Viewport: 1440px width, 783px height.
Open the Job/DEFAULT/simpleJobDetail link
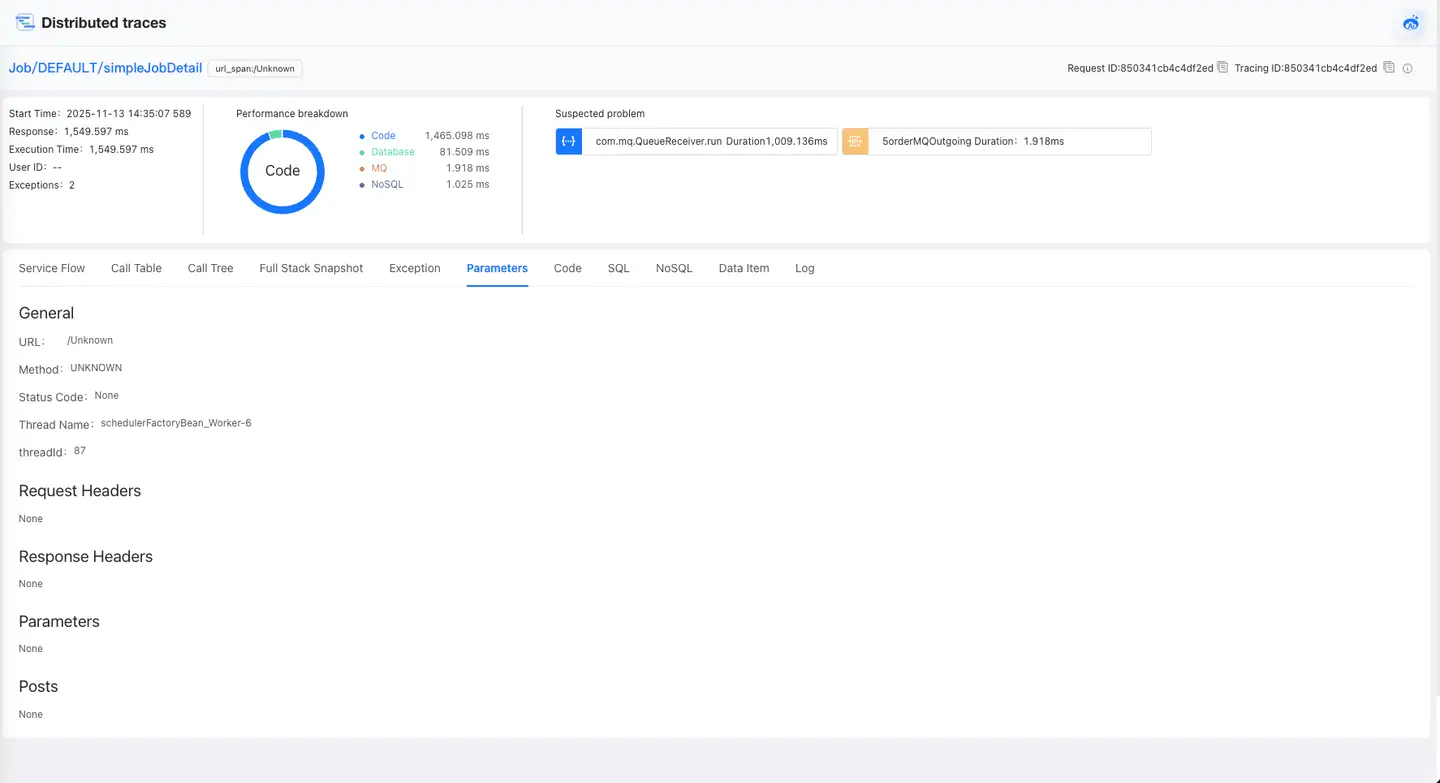click(105, 68)
